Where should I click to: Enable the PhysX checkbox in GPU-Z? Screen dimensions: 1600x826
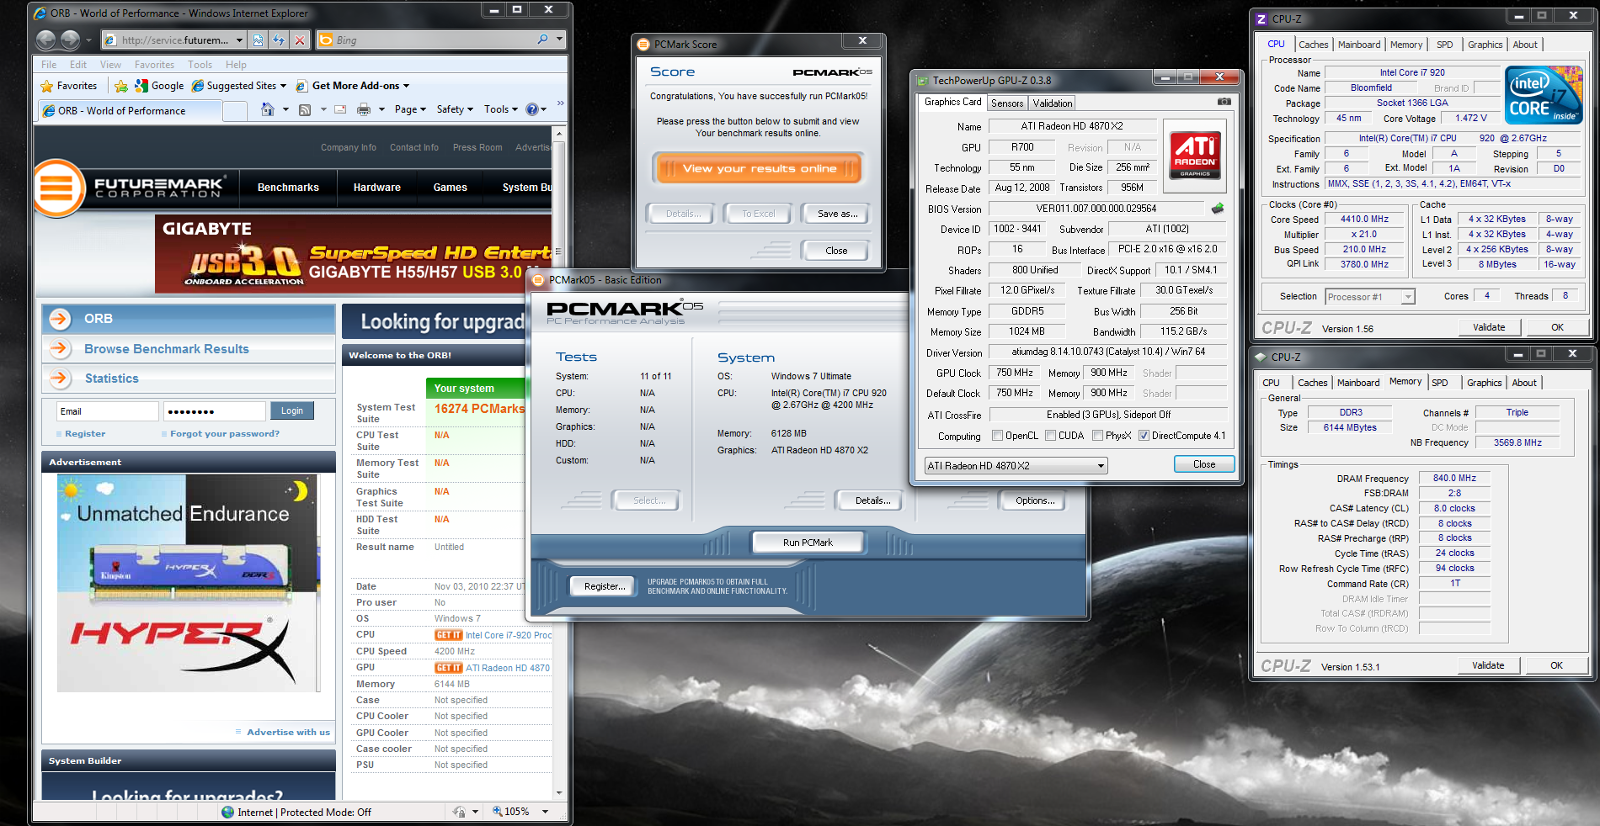pyautogui.click(x=1098, y=436)
